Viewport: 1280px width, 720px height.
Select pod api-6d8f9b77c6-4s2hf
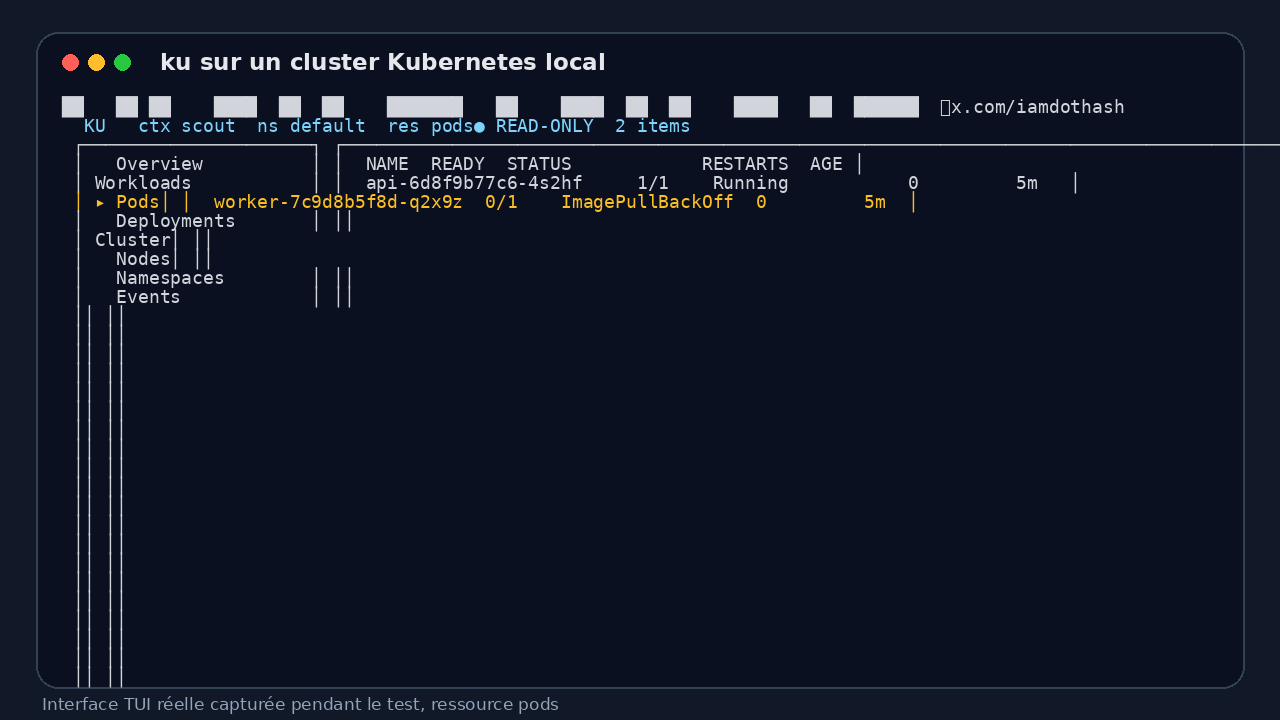point(474,183)
